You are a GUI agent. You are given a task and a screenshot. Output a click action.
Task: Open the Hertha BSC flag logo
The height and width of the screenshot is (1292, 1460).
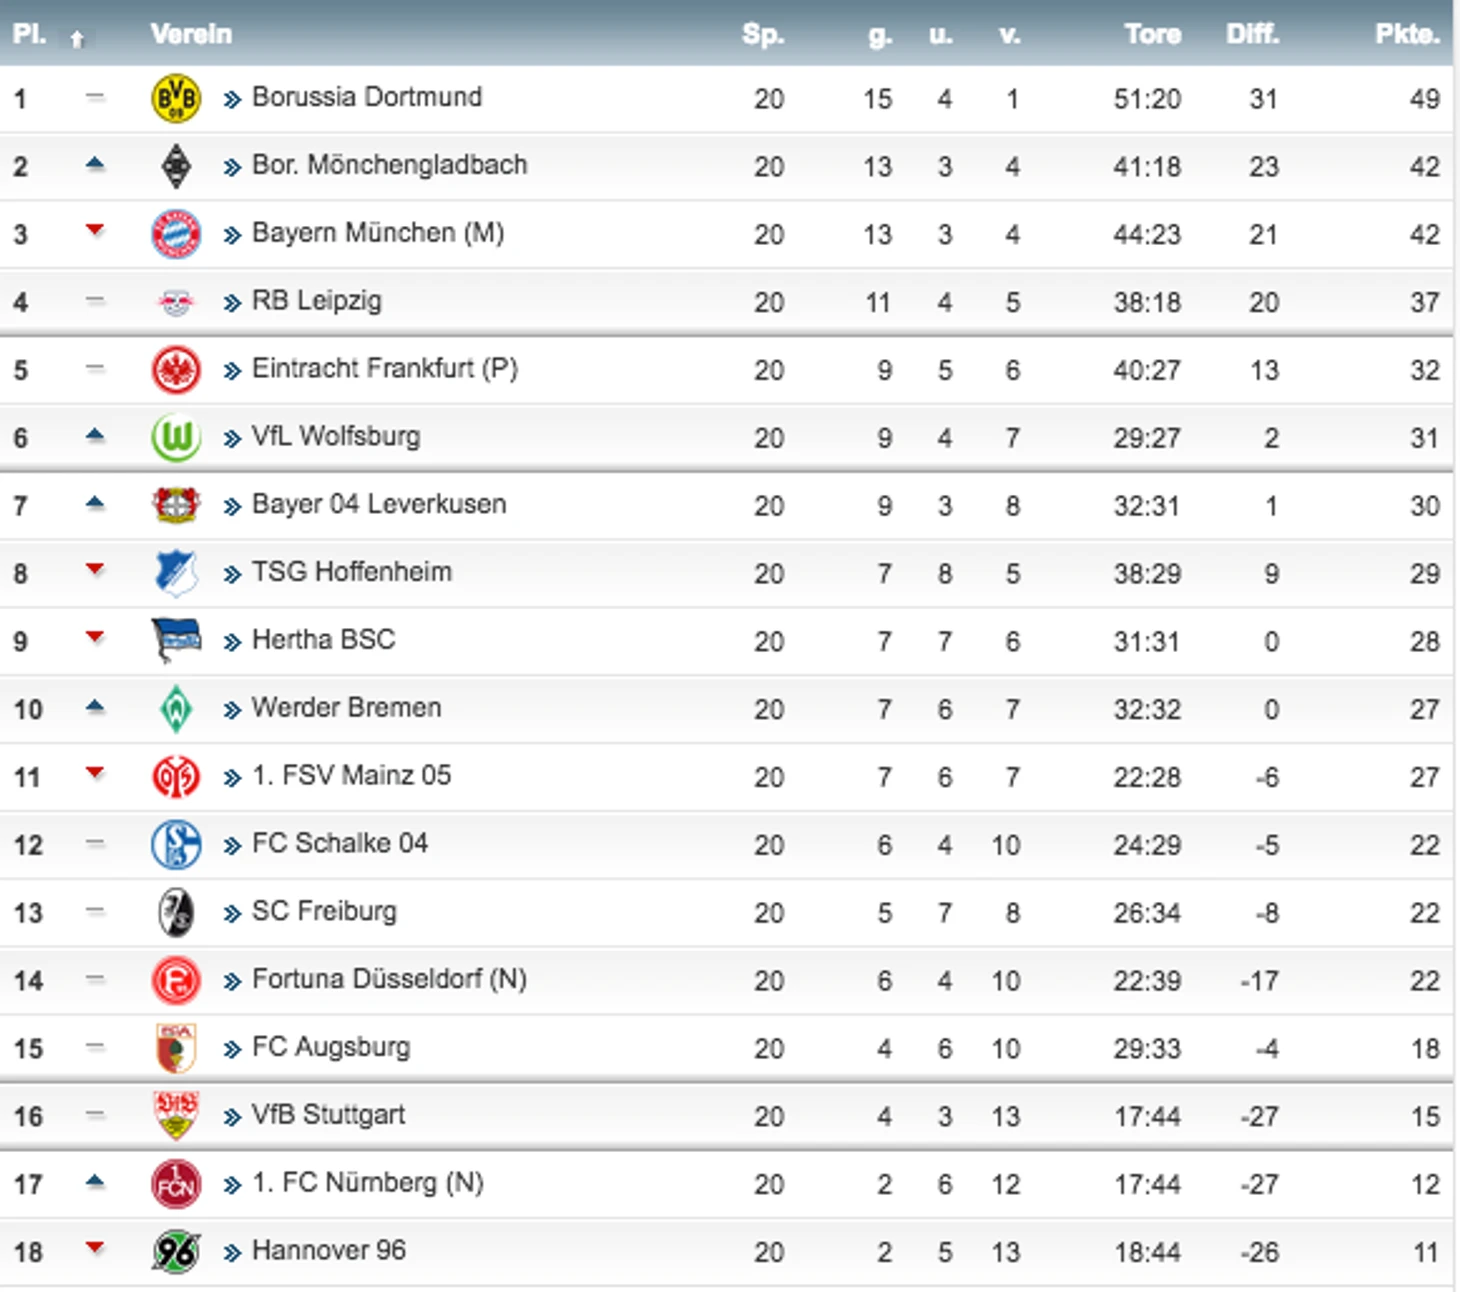tap(176, 641)
